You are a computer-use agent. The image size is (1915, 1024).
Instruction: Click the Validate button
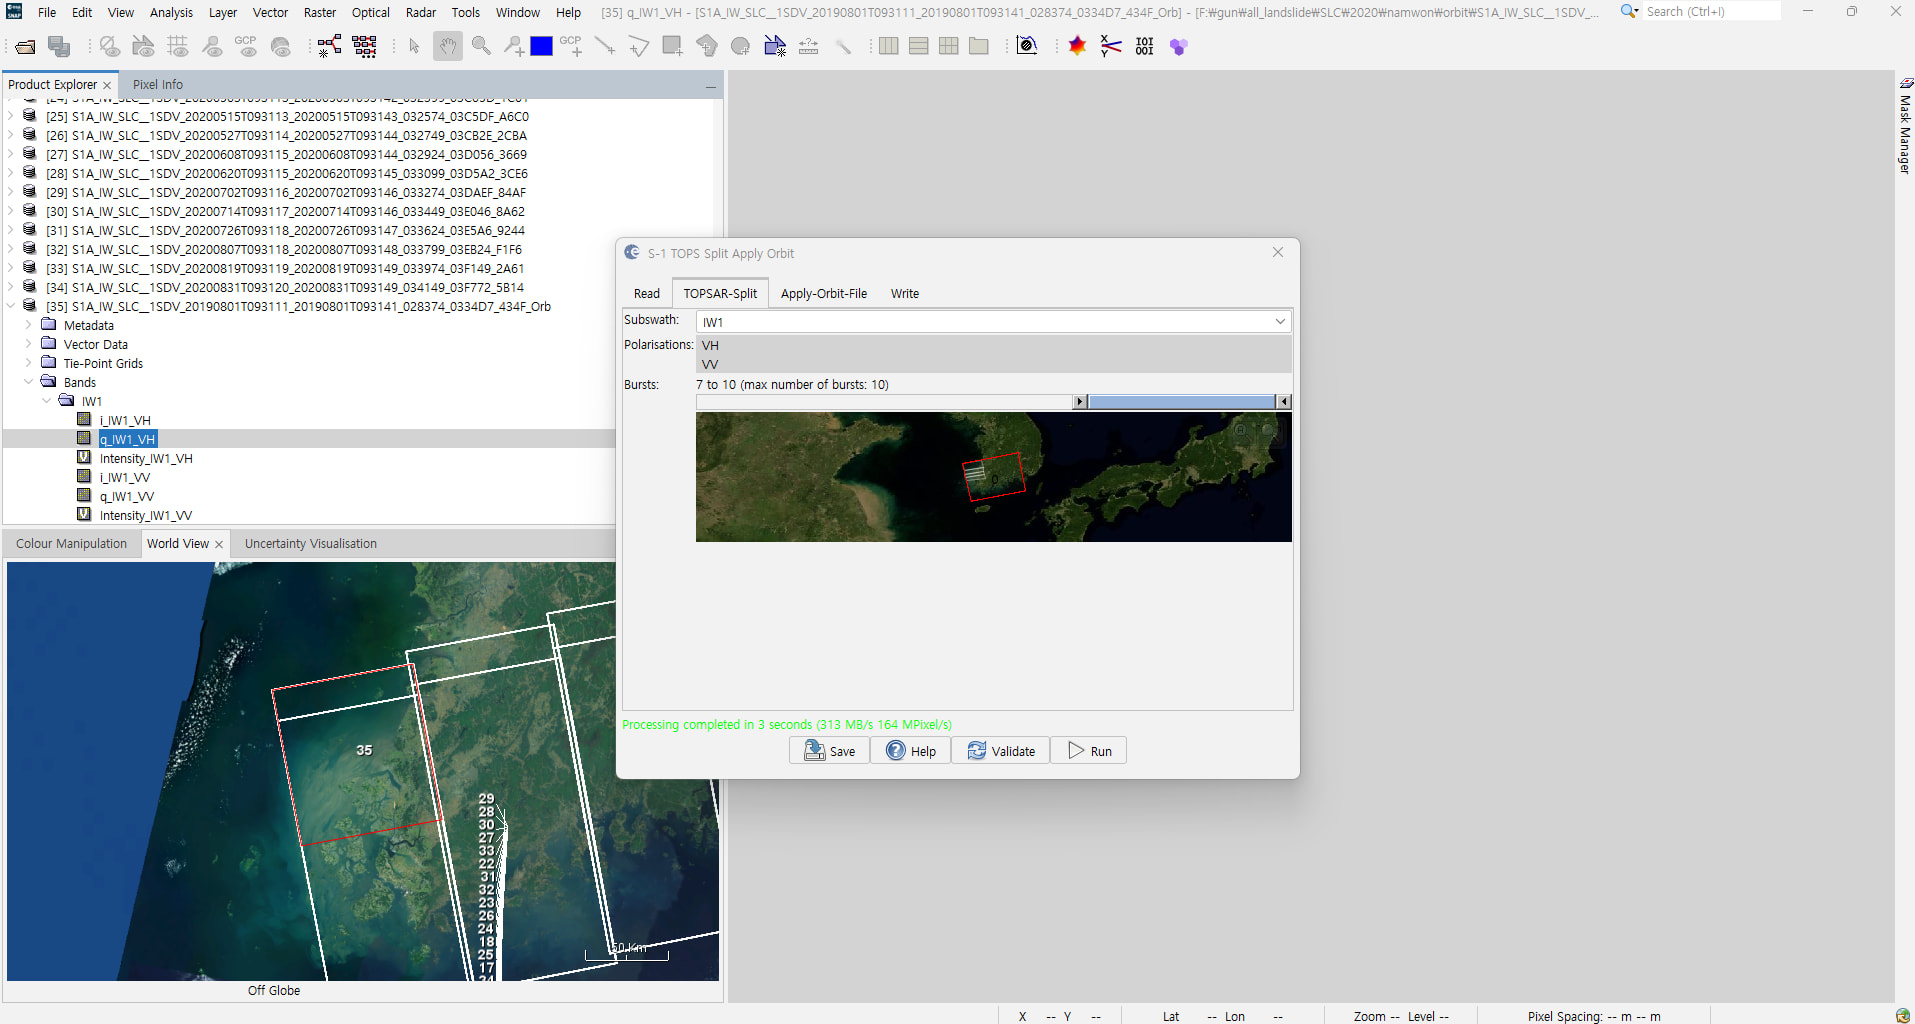[x=1001, y=751]
